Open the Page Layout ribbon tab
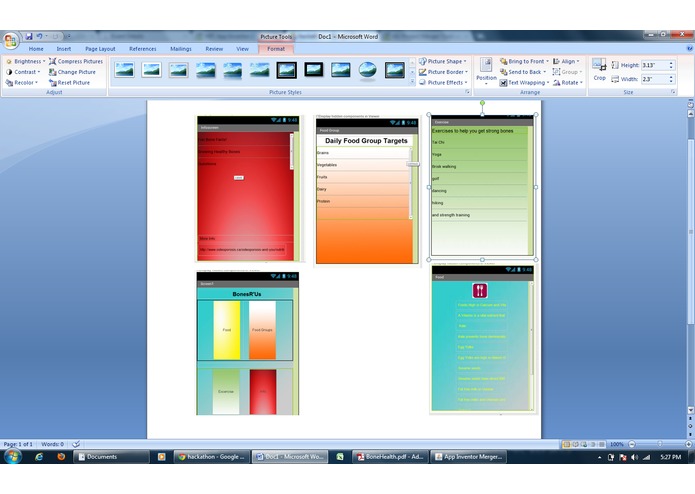 (100, 49)
